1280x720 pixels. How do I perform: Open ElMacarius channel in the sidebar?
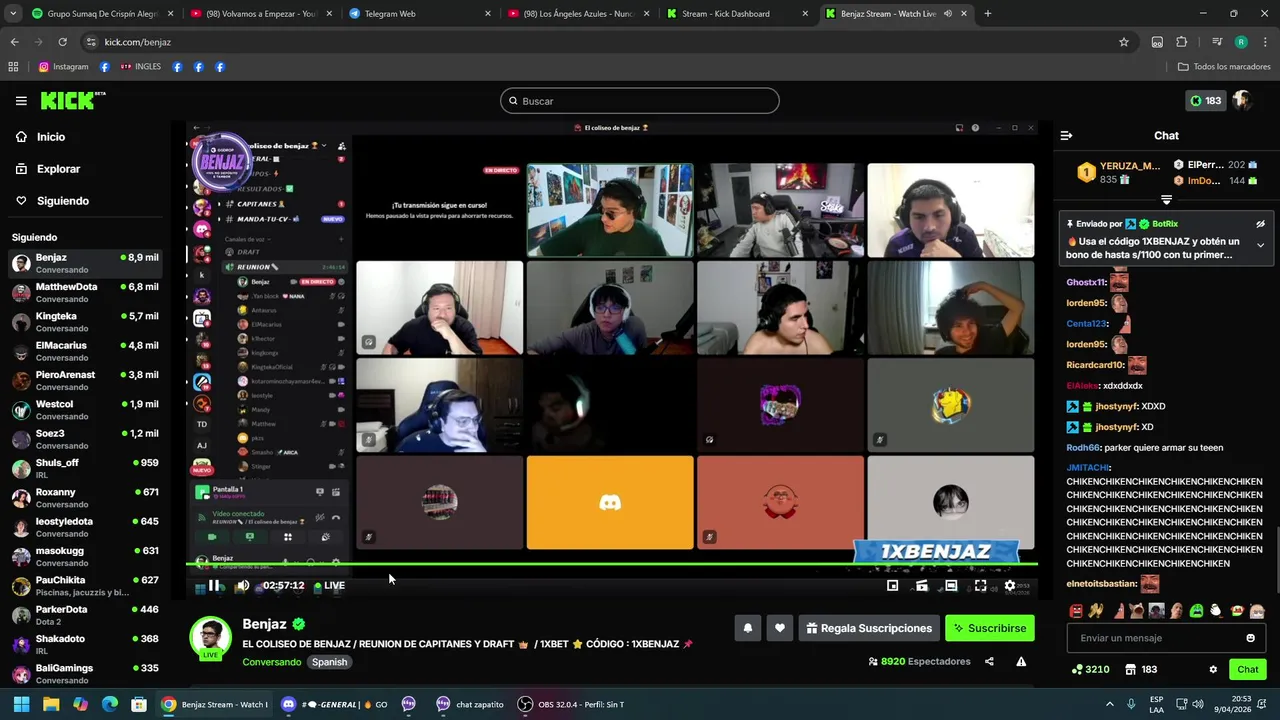point(85,351)
